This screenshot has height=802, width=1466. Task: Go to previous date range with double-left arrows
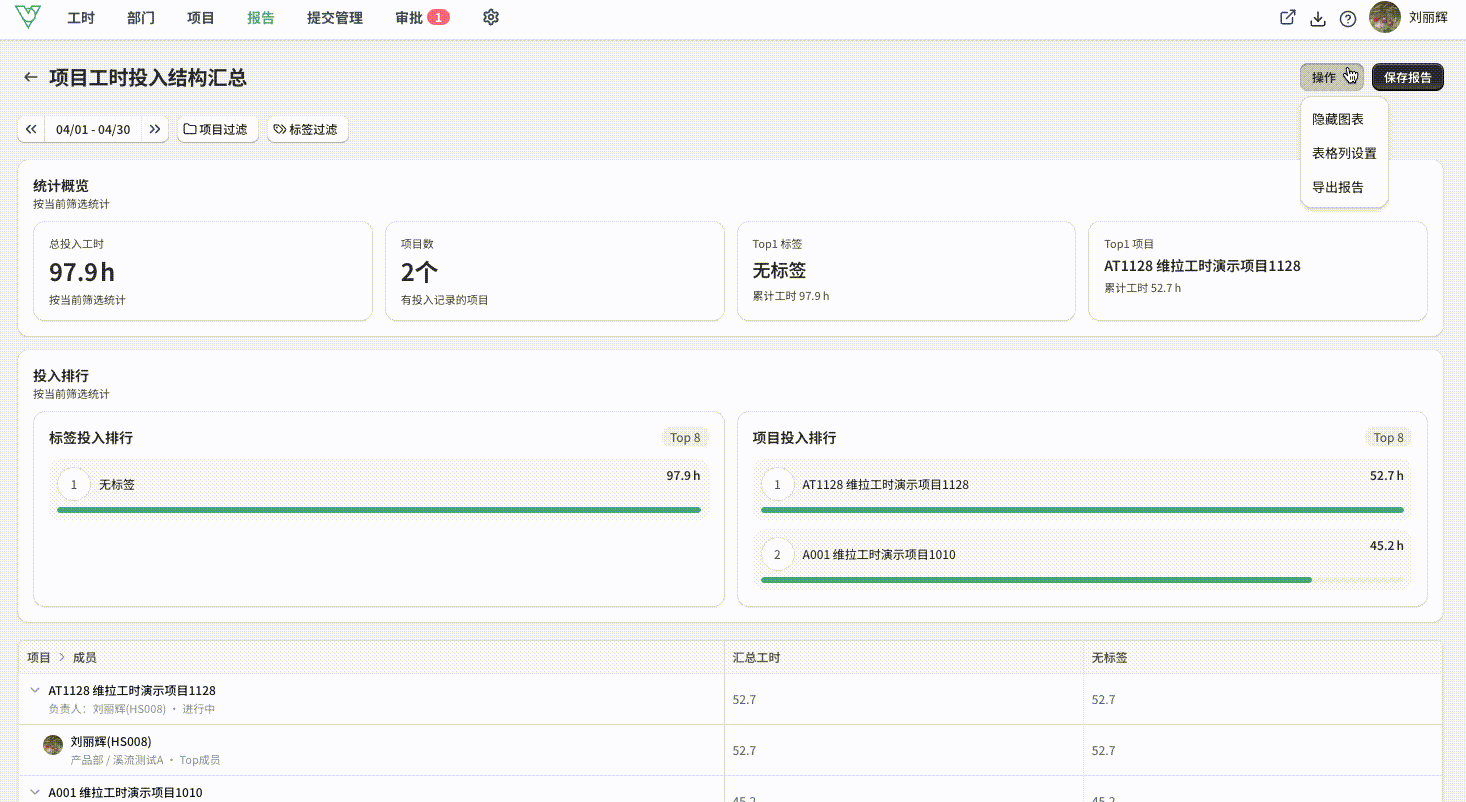[31, 129]
